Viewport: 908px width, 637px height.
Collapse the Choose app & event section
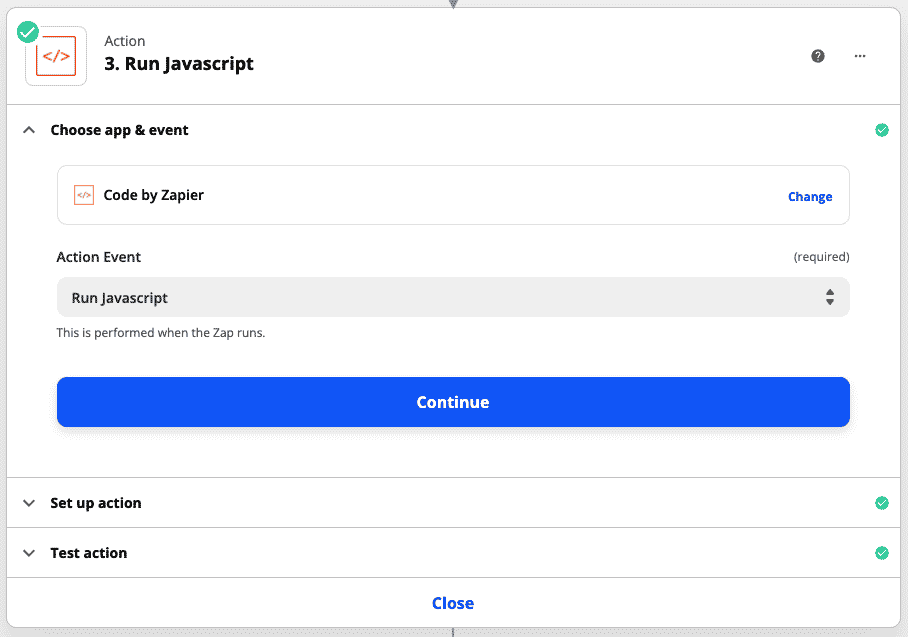coord(29,130)
